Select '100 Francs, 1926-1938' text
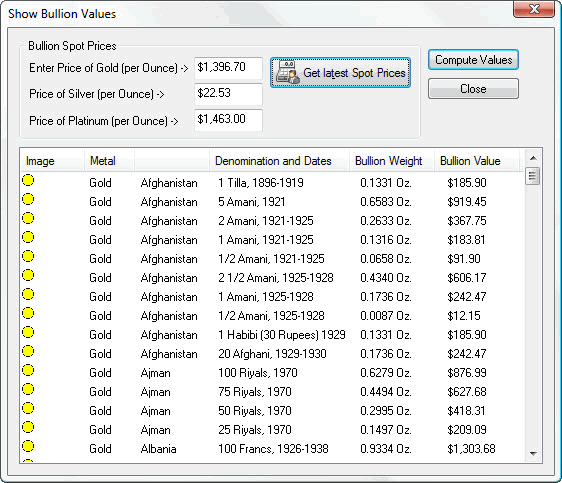562x483 pixels. (273, 449)
